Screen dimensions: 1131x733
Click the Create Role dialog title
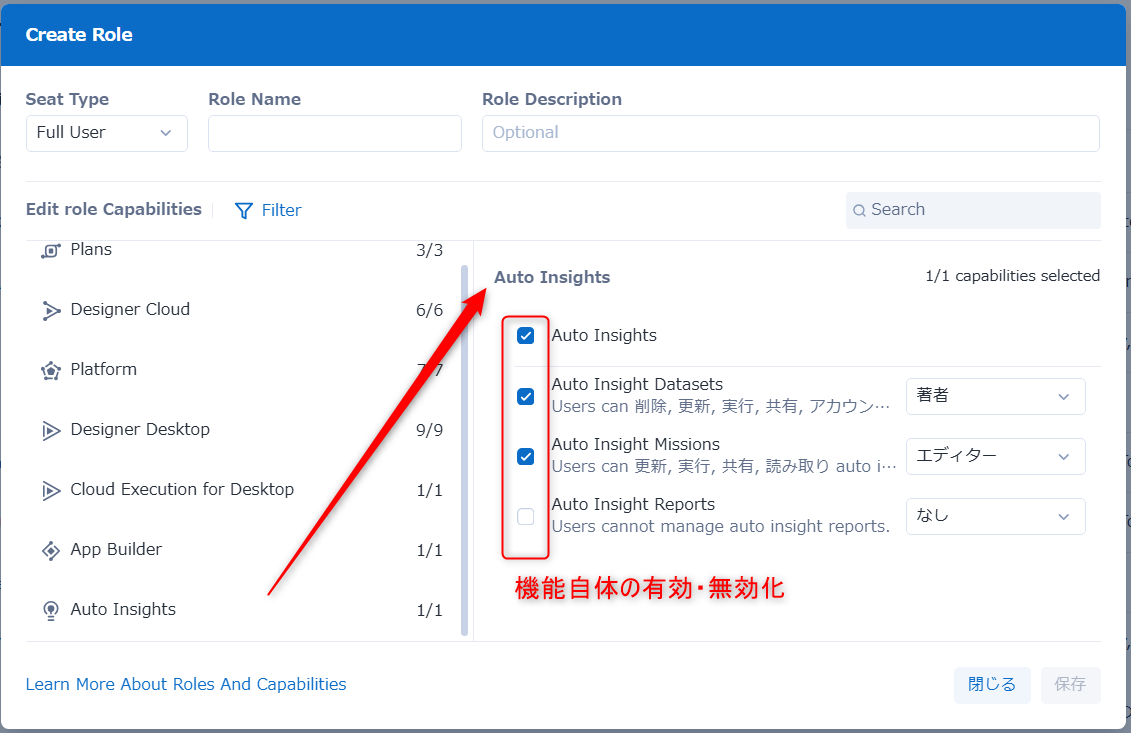[79, 35]
